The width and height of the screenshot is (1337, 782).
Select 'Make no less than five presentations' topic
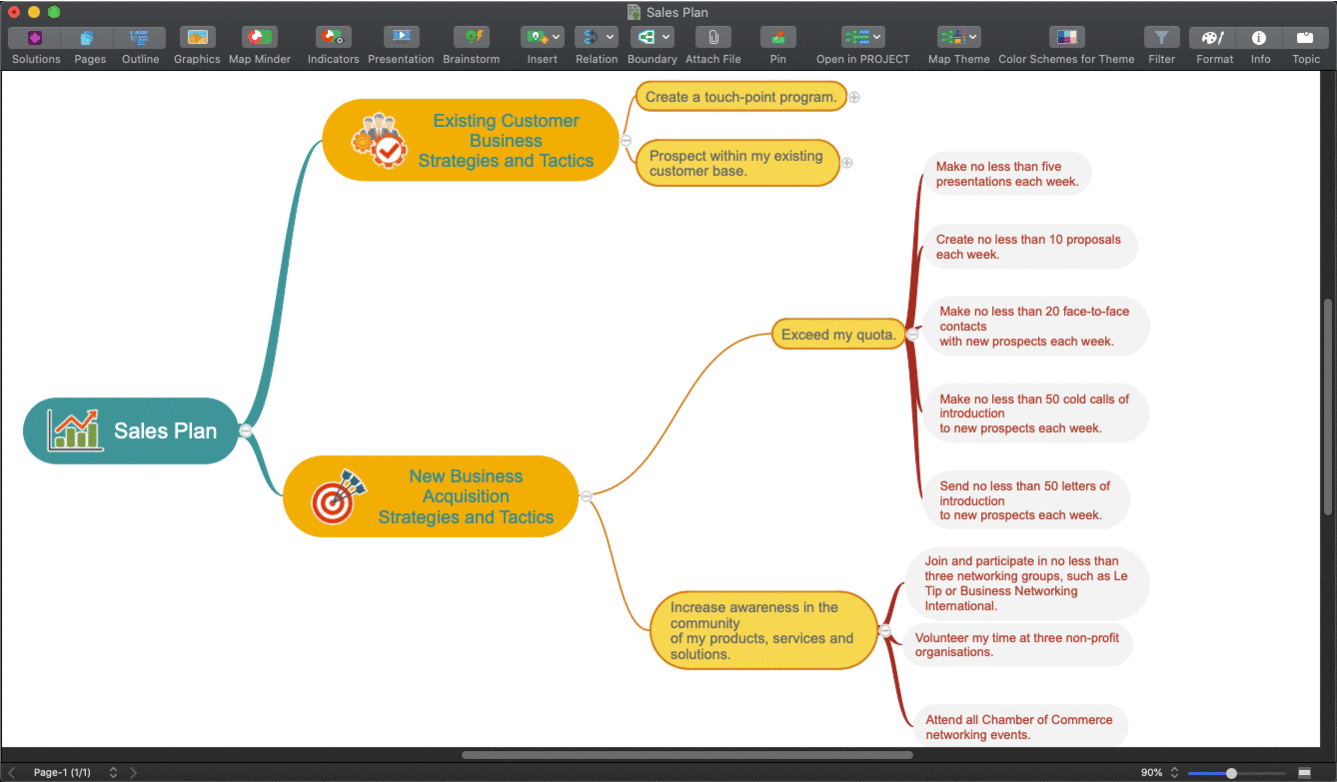[x=1007, y=174]
